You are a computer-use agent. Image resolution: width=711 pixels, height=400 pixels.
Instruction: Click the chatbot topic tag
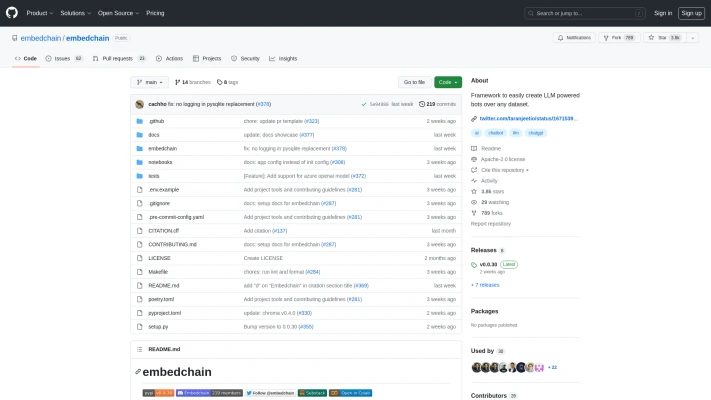click(x=496, y=133)
